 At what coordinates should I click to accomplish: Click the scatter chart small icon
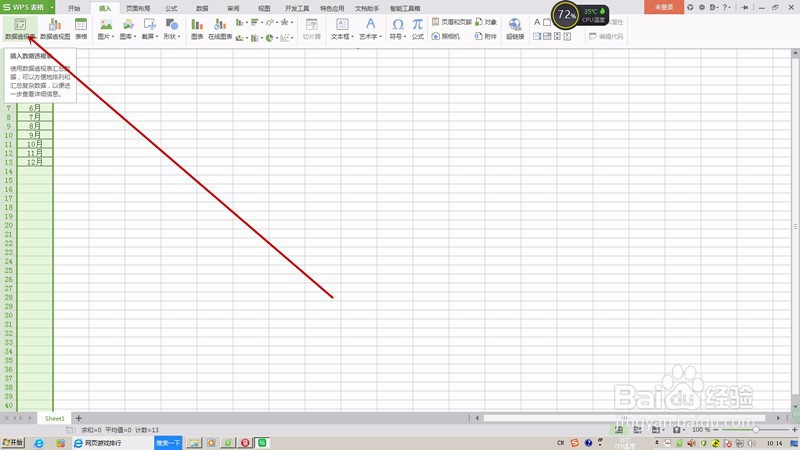point(284,38)
